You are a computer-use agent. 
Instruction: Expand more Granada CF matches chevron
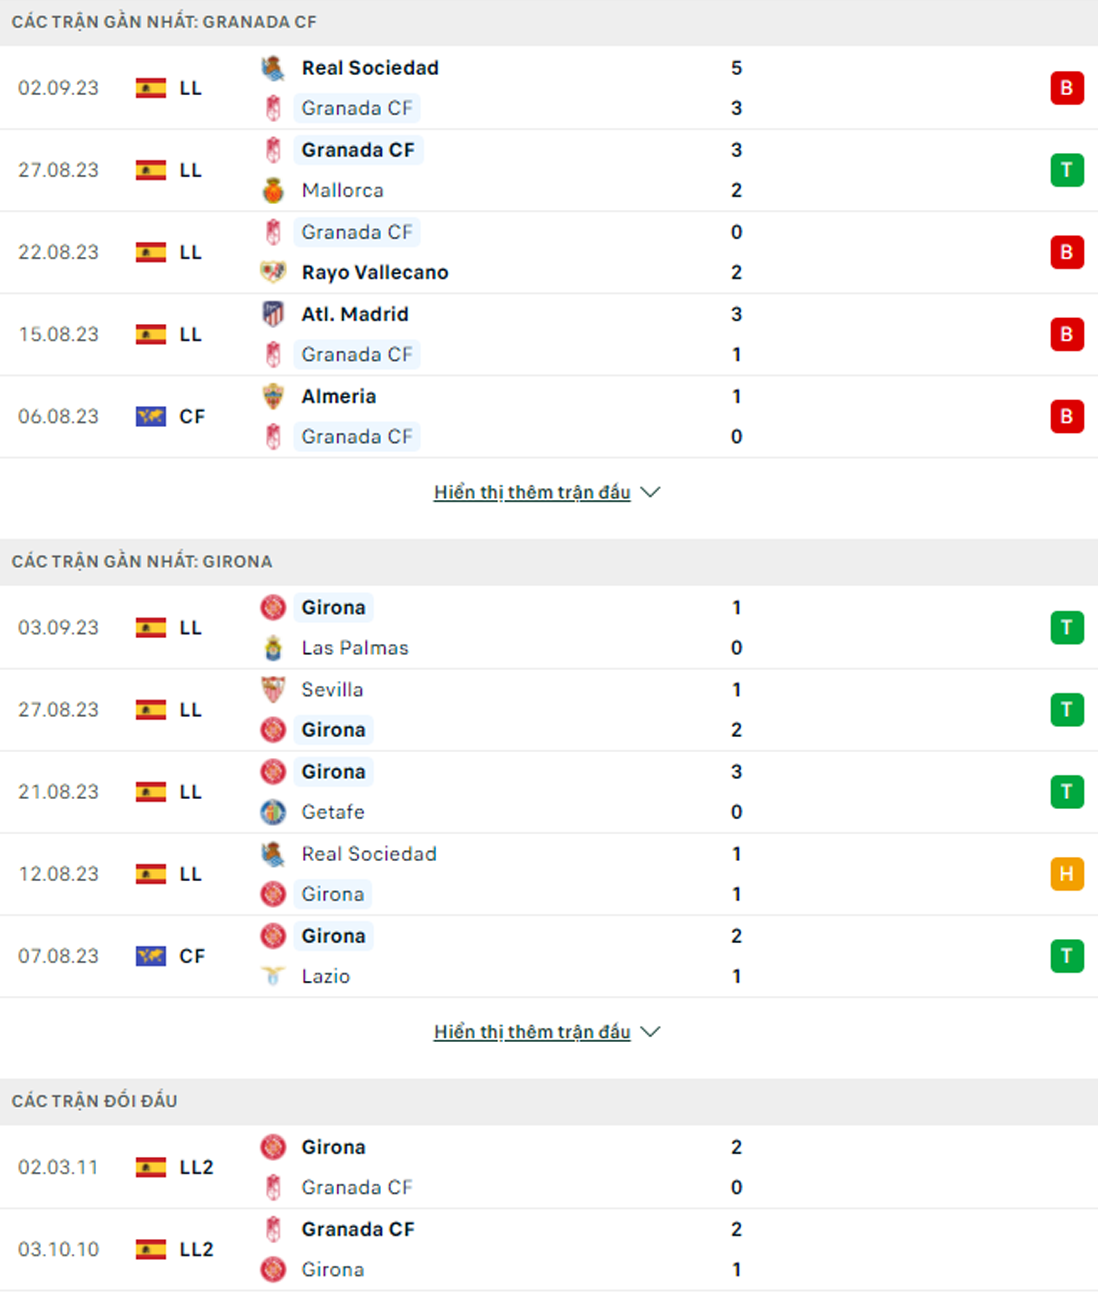tap(651, 492)
